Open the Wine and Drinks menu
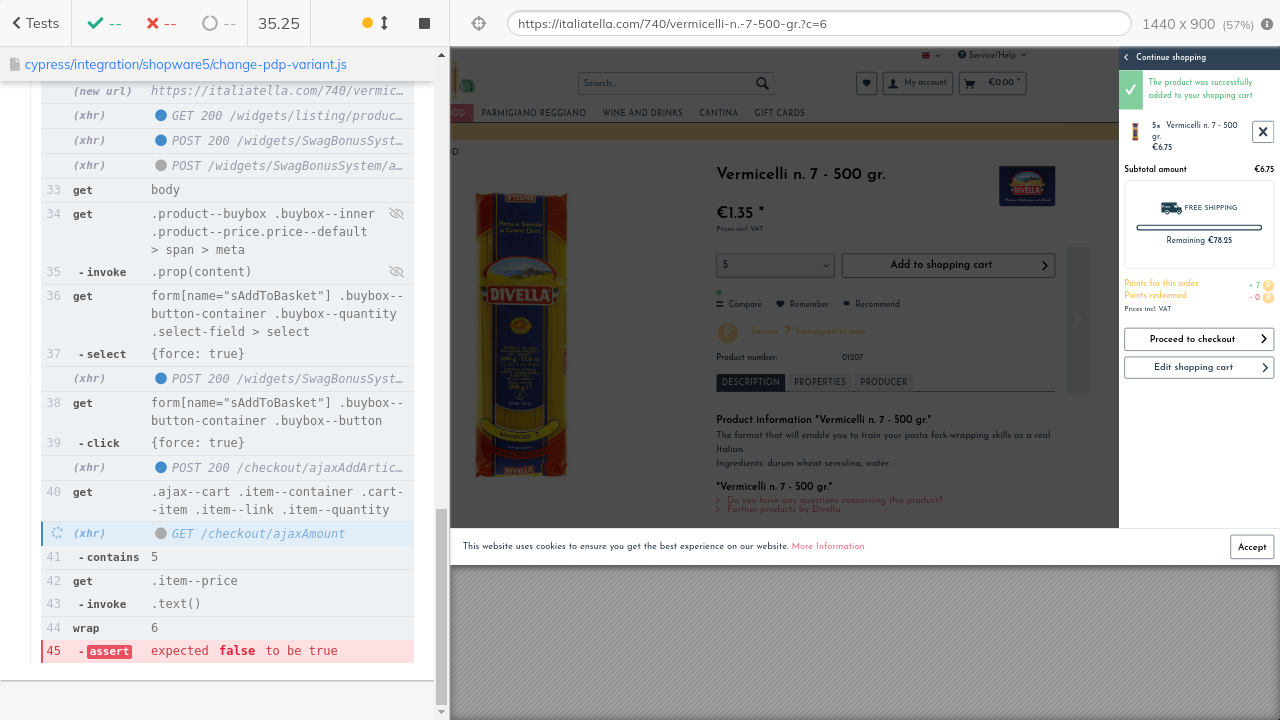This screenshot has height=720, width=1280. point(642,113)
